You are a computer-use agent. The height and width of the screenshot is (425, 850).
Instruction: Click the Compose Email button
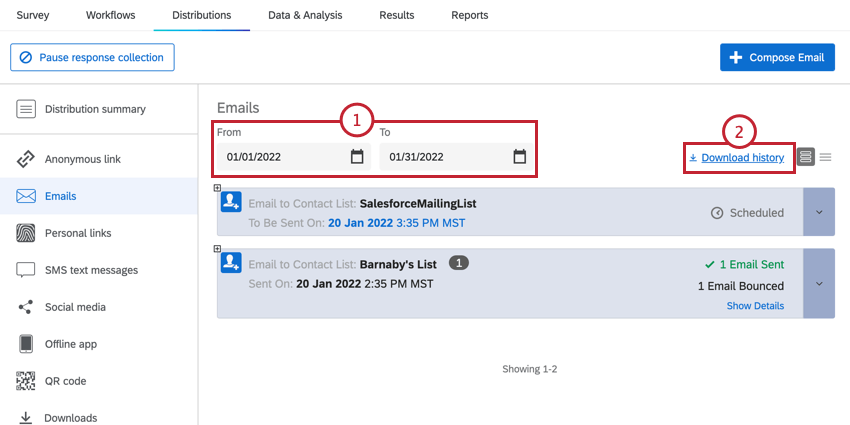coord(777,57)
